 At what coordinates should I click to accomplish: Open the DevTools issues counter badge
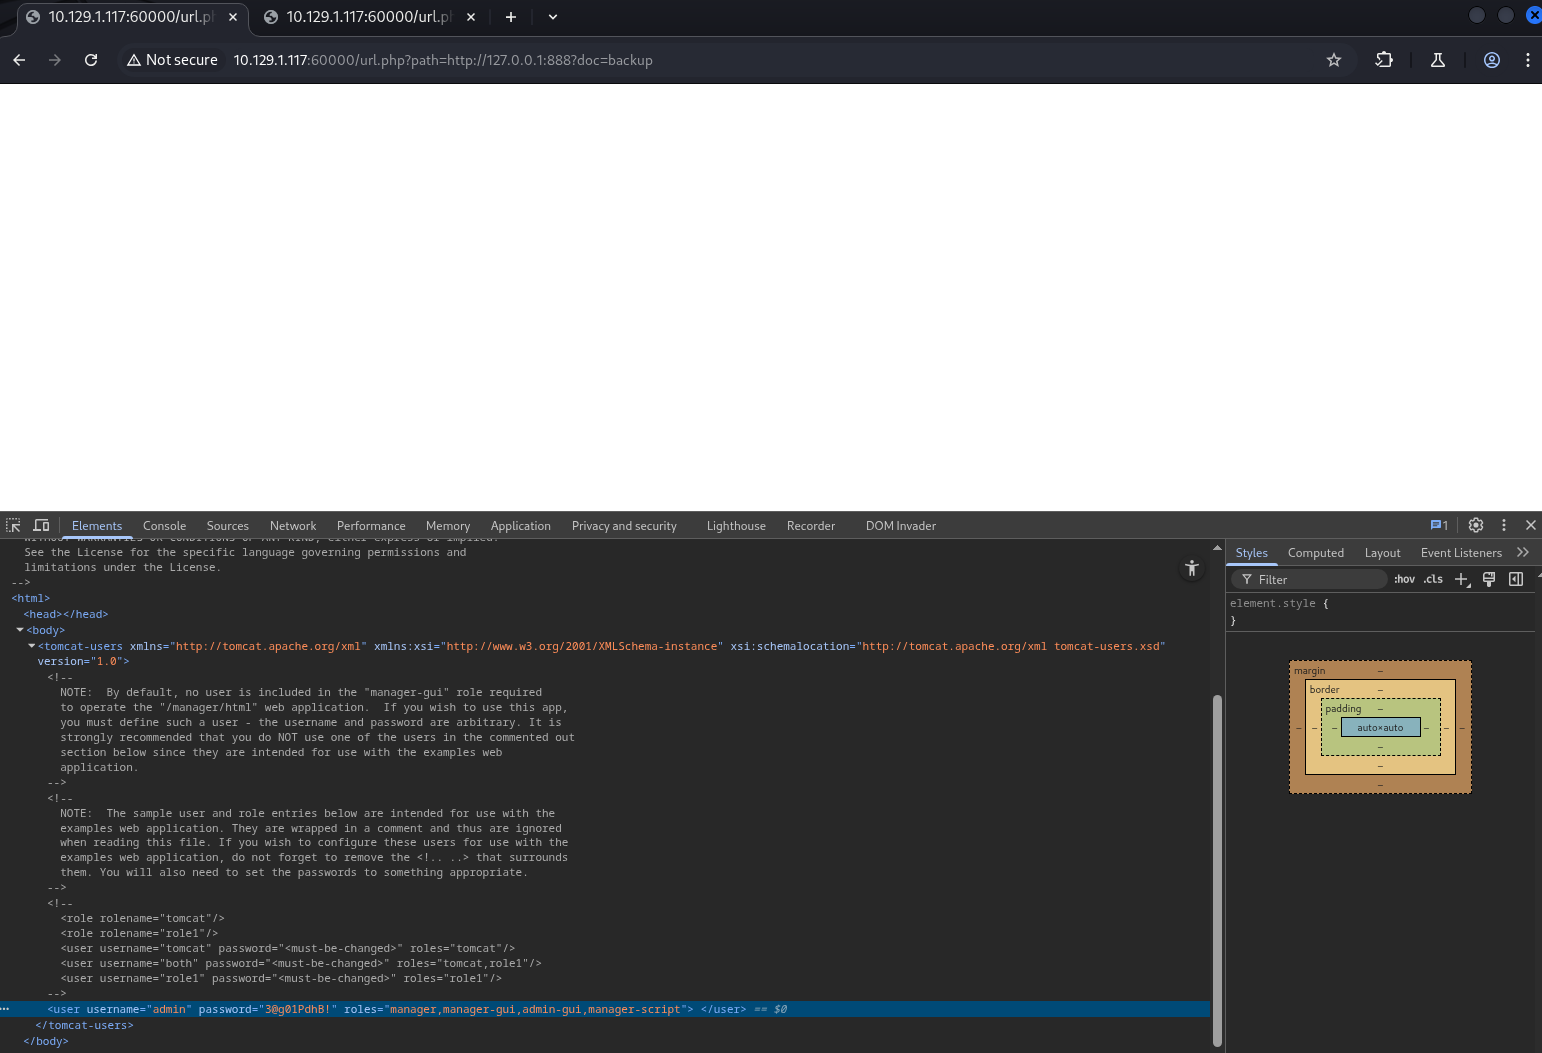(x=1439, y=525)
